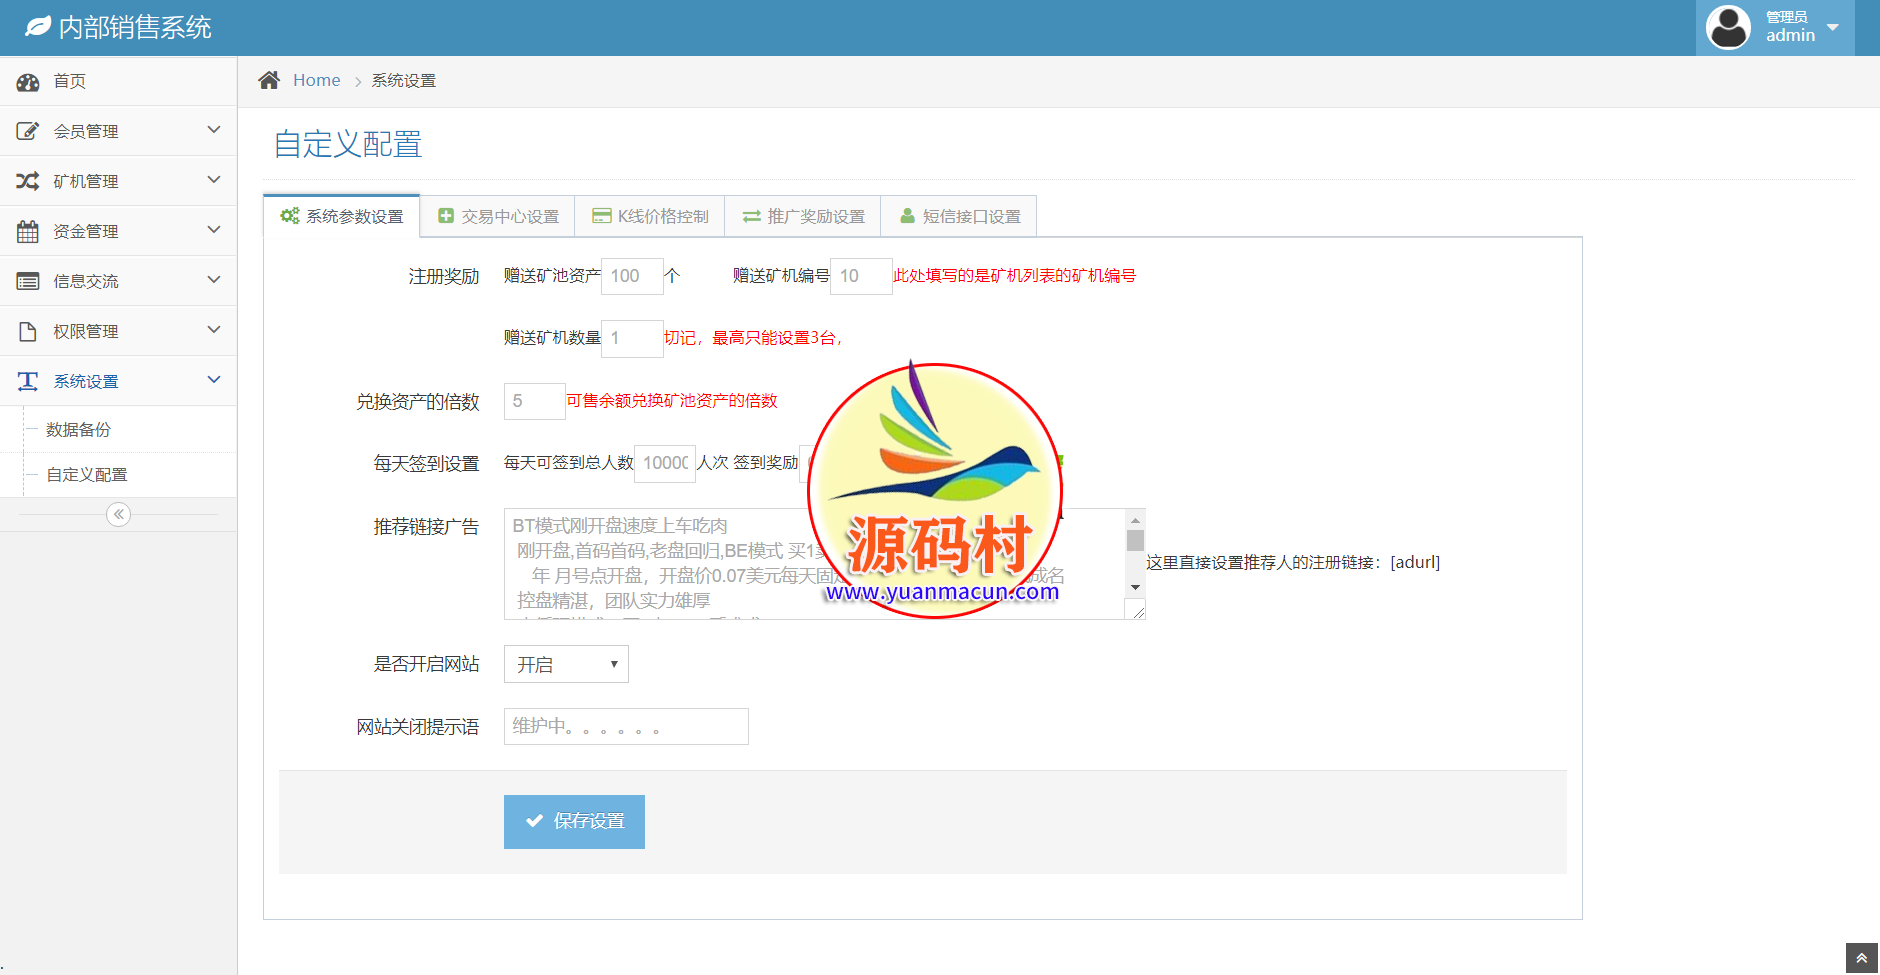Collapse the sidebar with double-arrow button
This screenshot has height=975, width=1880.
pyautogui.click(x=118, y=514)
